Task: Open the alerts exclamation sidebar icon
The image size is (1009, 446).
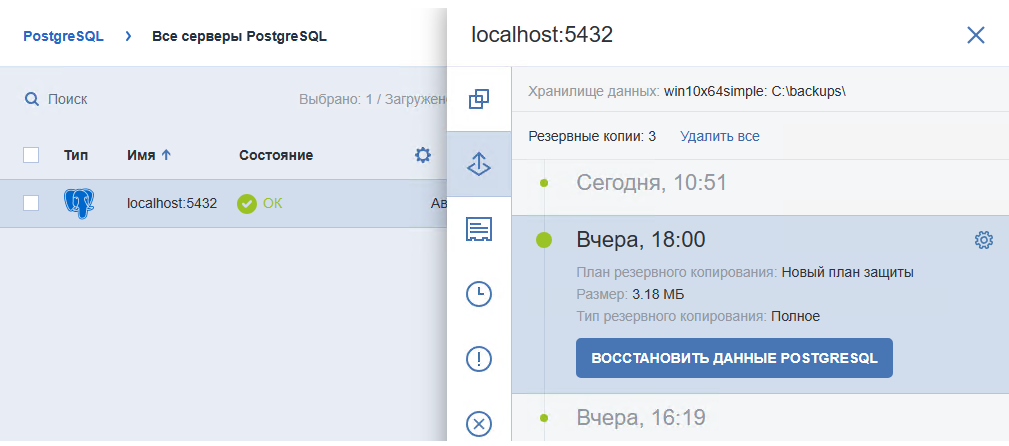Action: pos(479,359)
